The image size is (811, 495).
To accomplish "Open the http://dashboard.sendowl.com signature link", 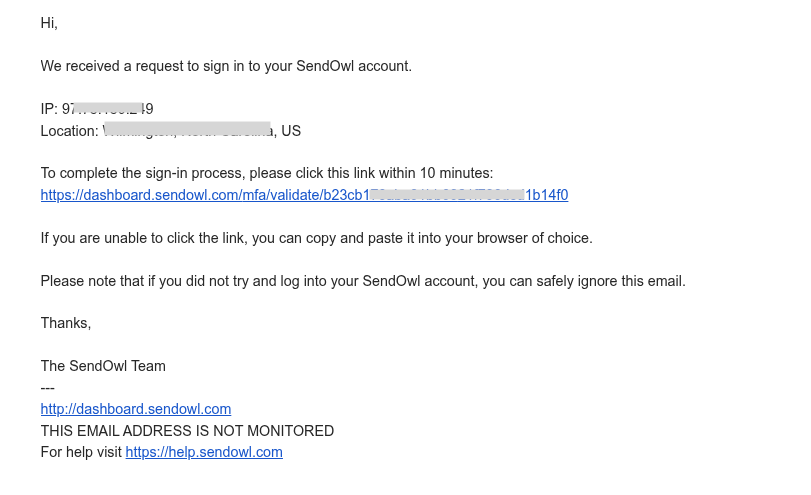I will click(136, 409).
